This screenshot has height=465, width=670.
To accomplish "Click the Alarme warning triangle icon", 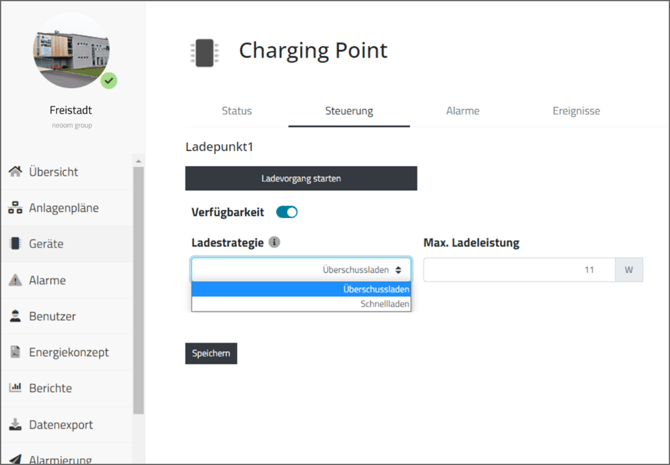I will [x=15, y=280].
